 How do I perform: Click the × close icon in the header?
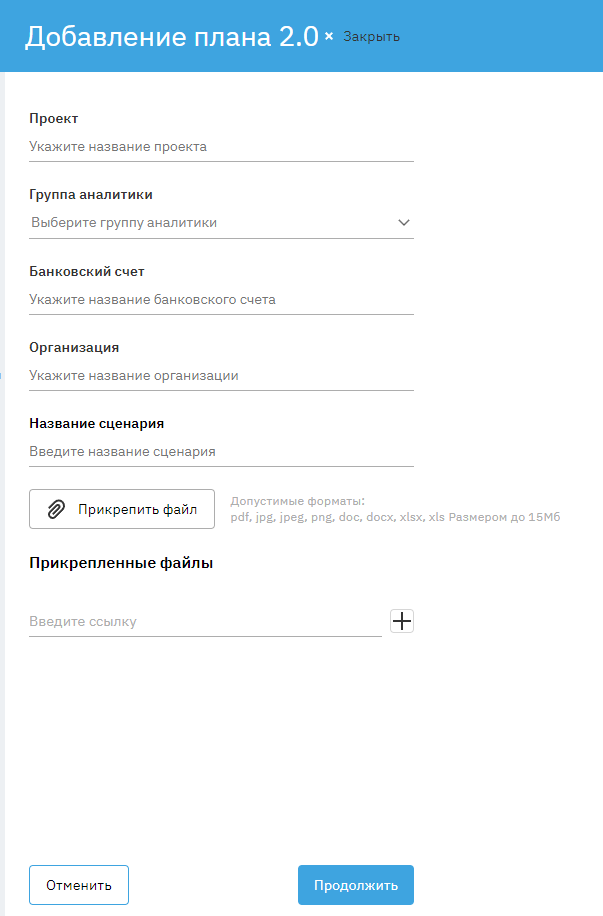pos(329,37)
